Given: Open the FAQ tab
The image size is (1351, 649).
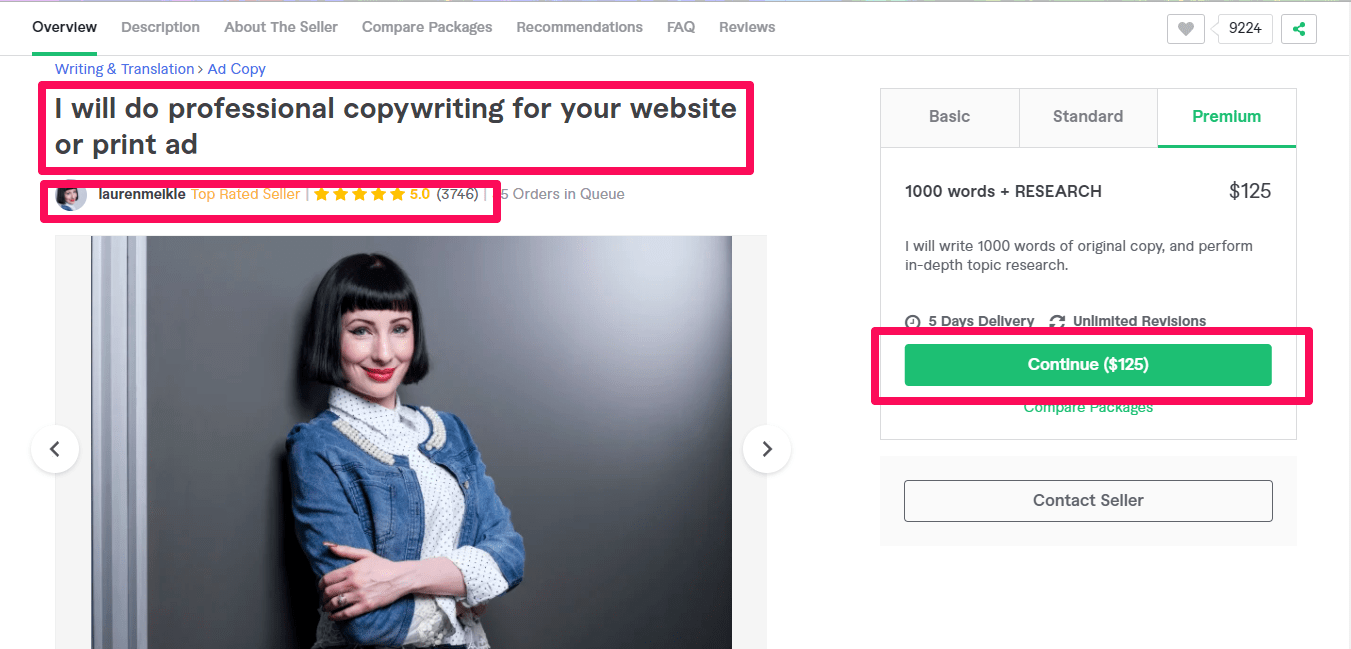Looking at the screenshot, I should [x=681, y=27].
